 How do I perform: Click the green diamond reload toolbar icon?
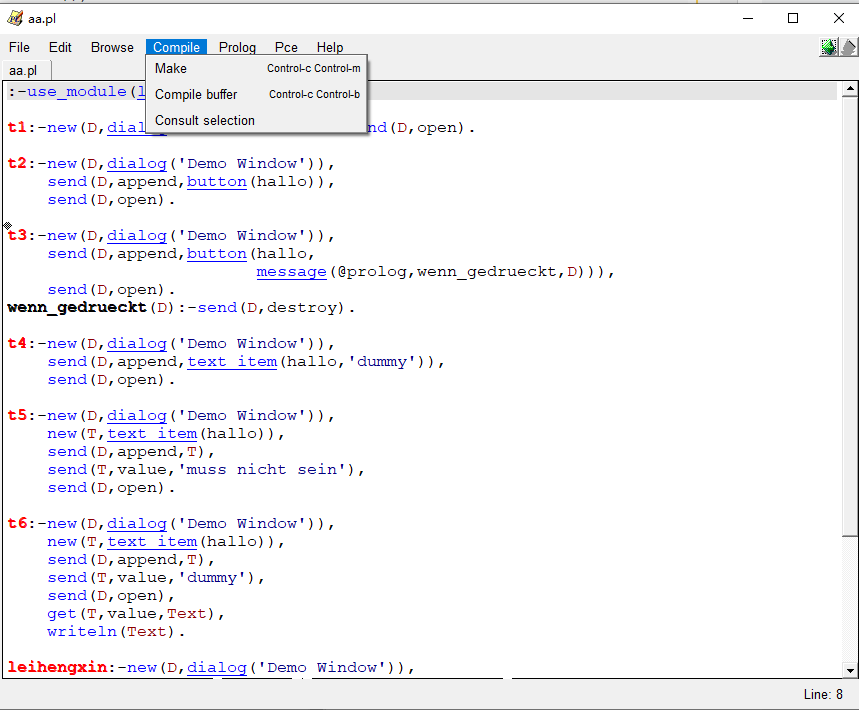[x=828, y=46]
